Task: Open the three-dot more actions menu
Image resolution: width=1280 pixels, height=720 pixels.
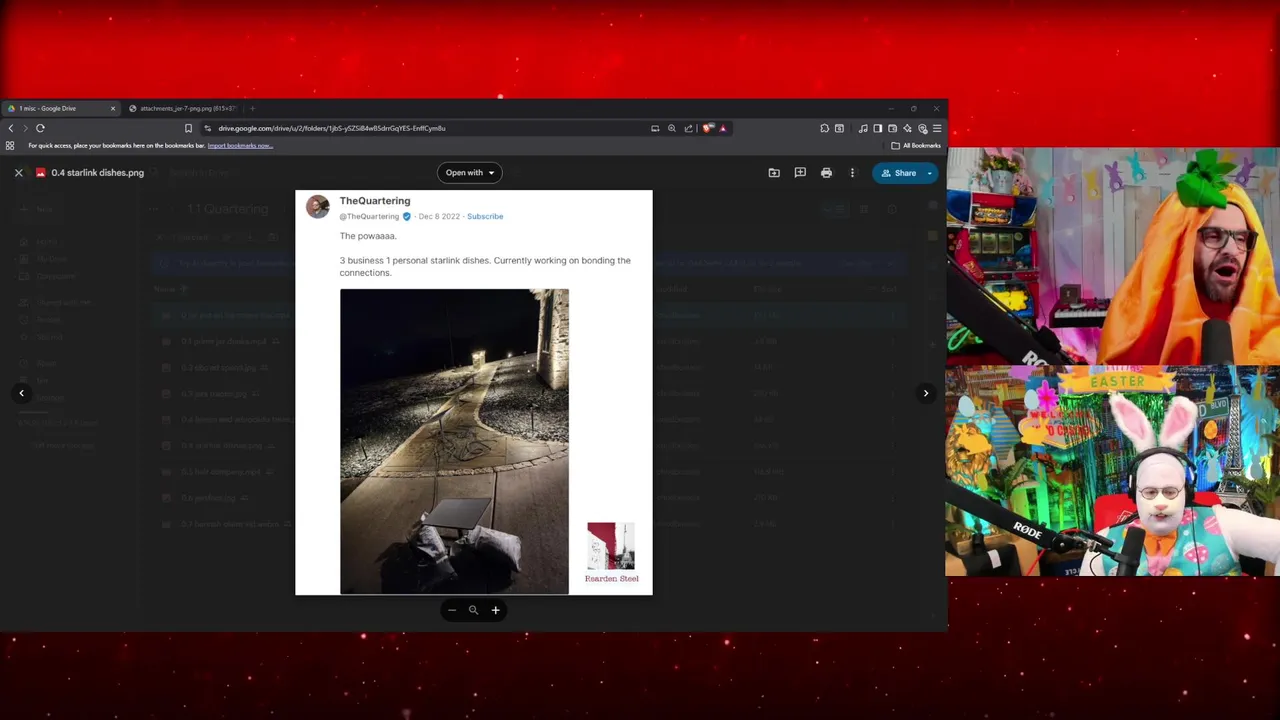Action: (852, 173)
